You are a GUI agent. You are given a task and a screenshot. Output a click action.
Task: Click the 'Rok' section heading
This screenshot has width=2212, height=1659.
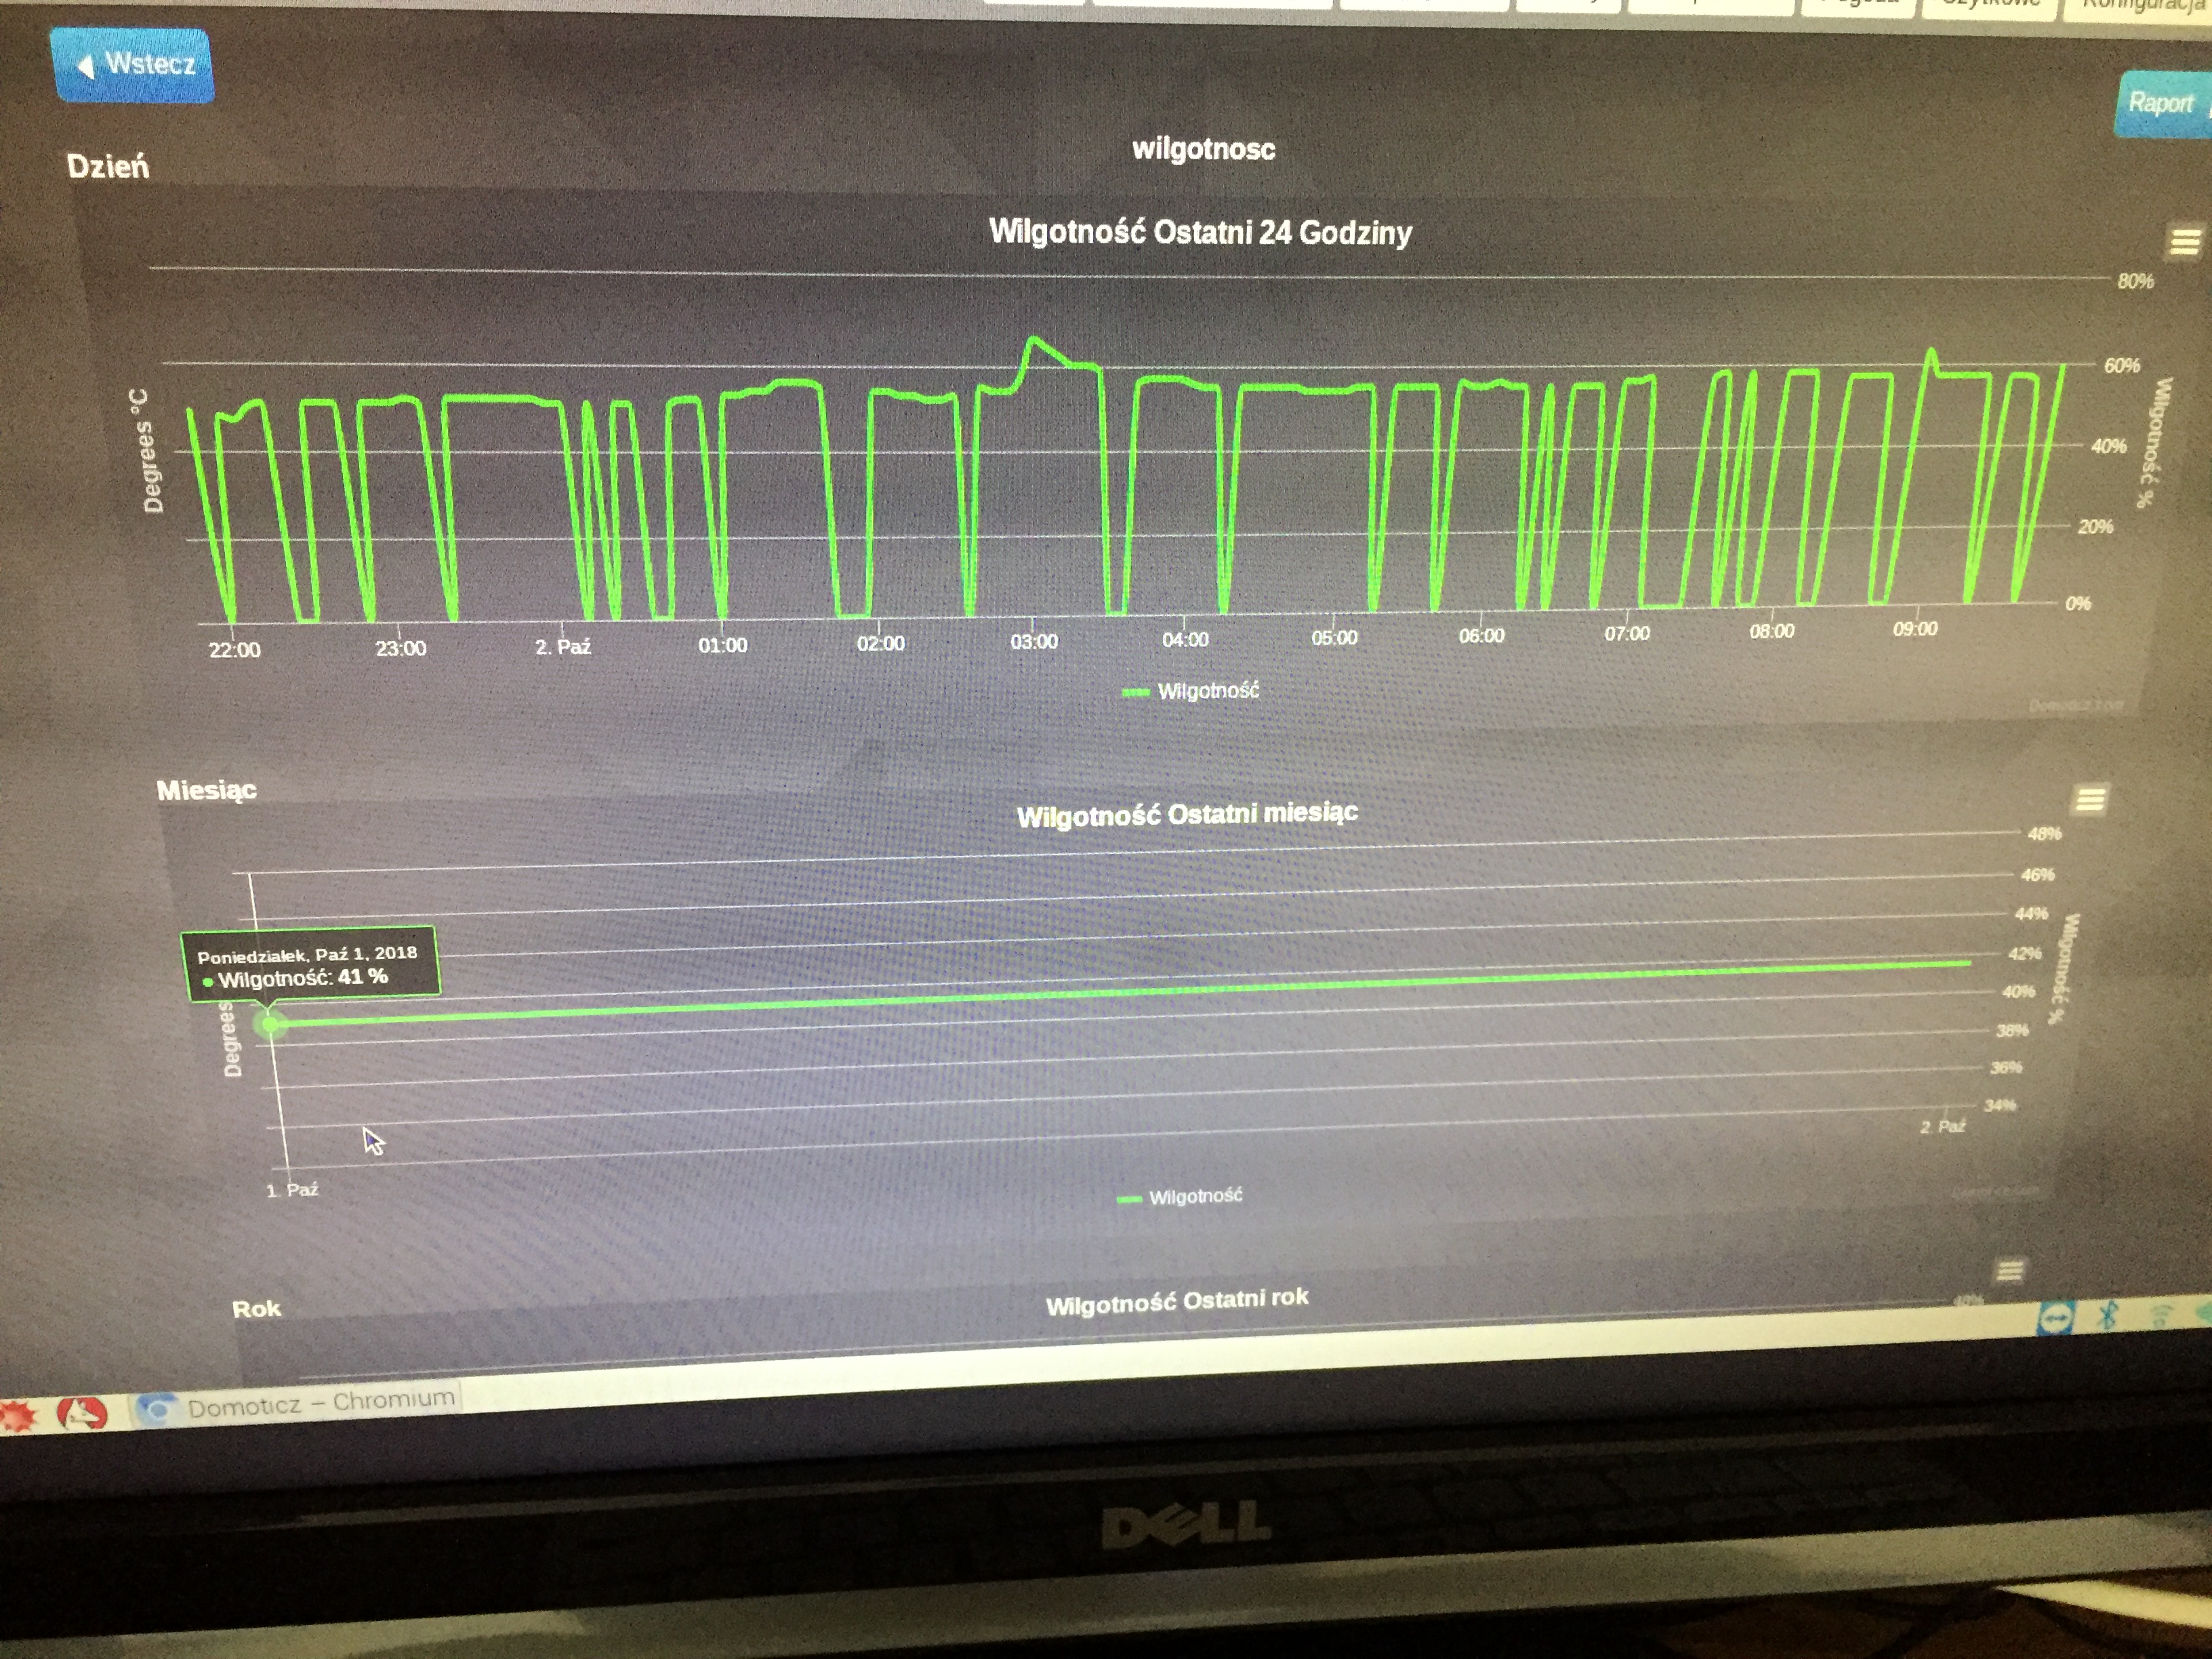pyautogui.click(x=257, y=1309)
